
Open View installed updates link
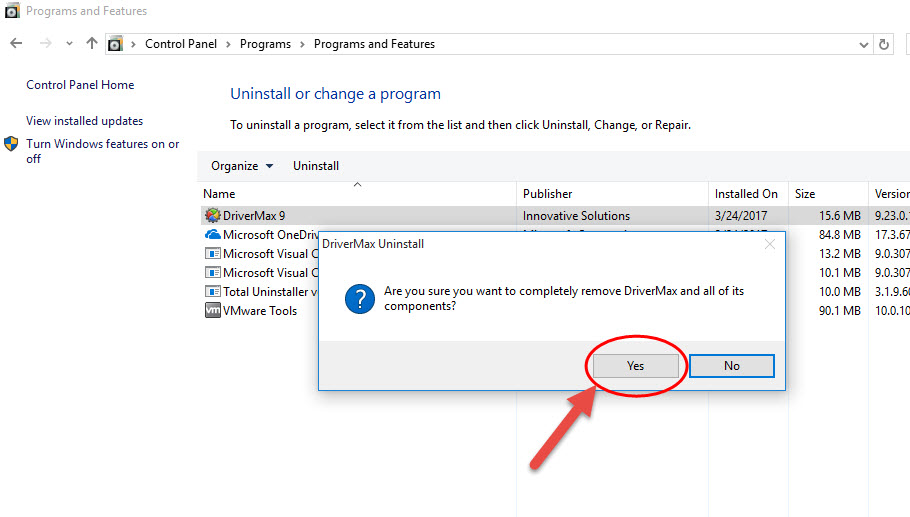84,121
